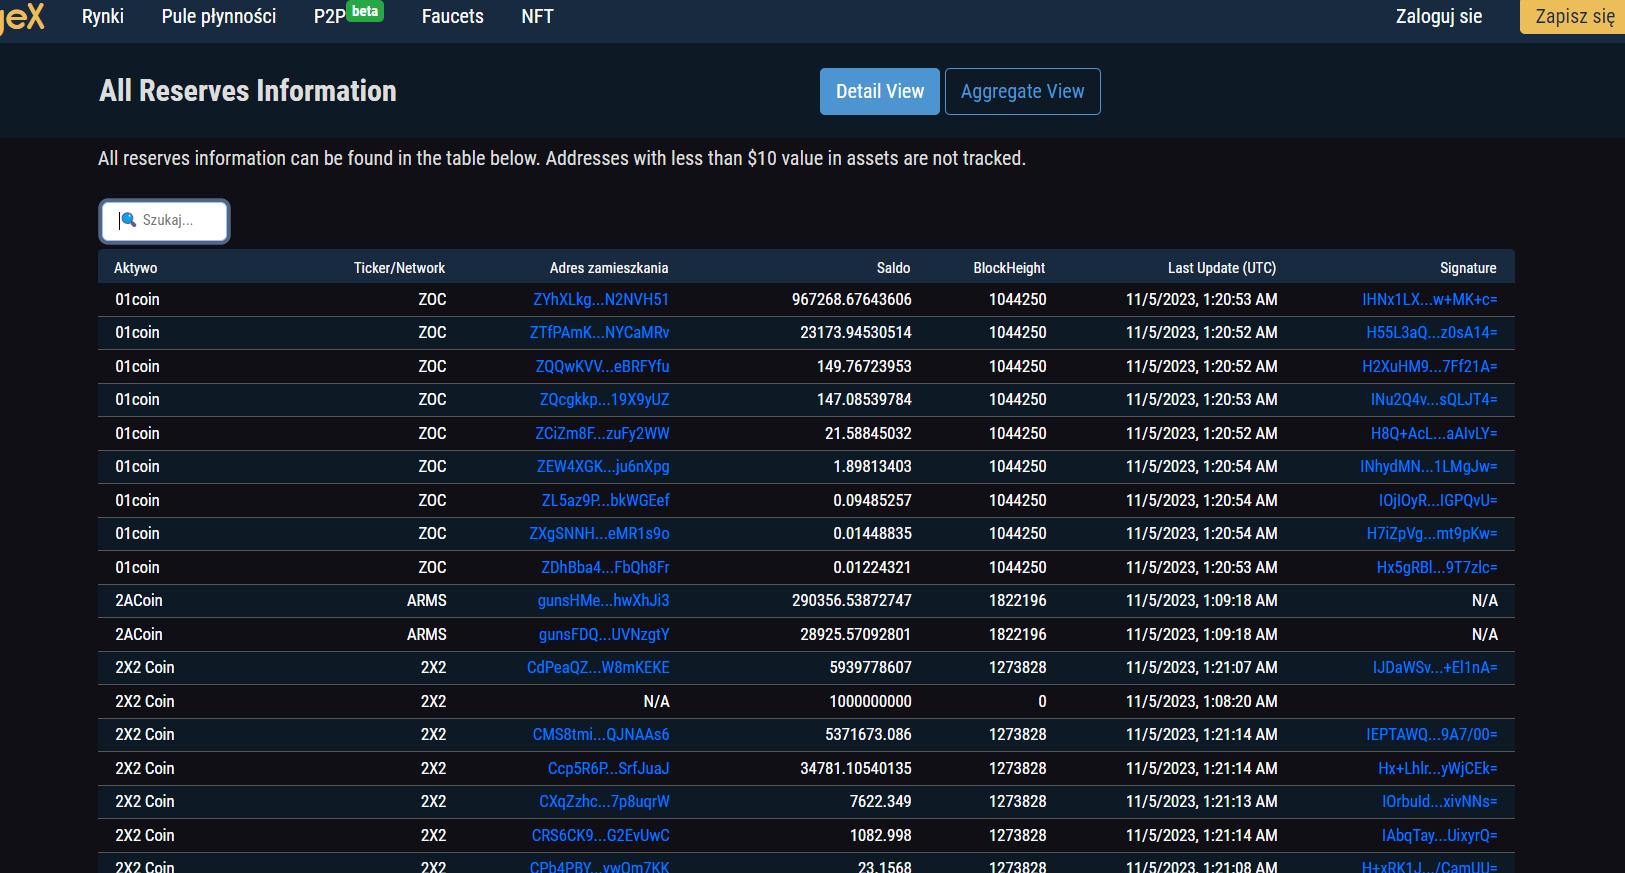Open the Rynki menu item
Viewport: 1625px width, 873px height.
103,17
